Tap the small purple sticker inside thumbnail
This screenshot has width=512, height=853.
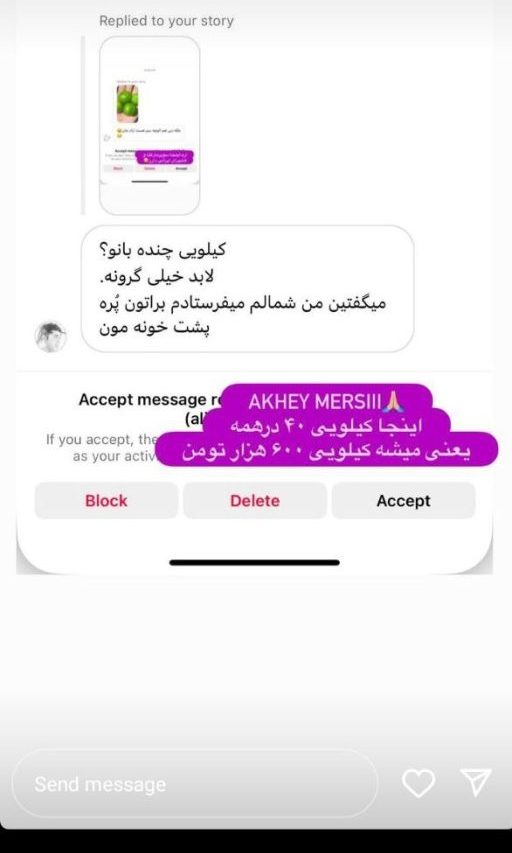point(164,157)
